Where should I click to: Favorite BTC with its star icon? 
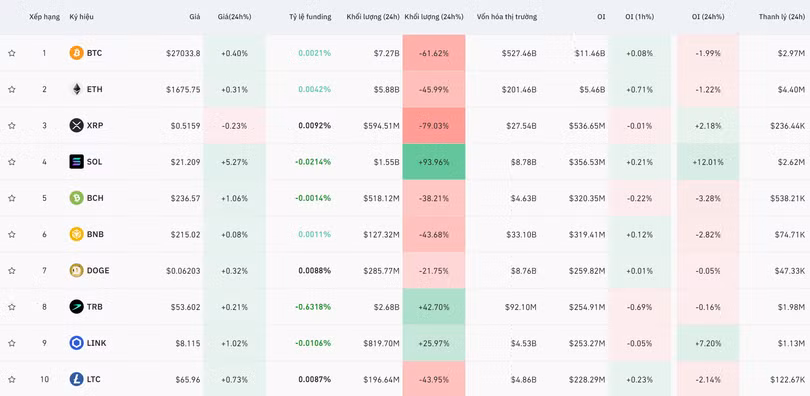(11, 53)
